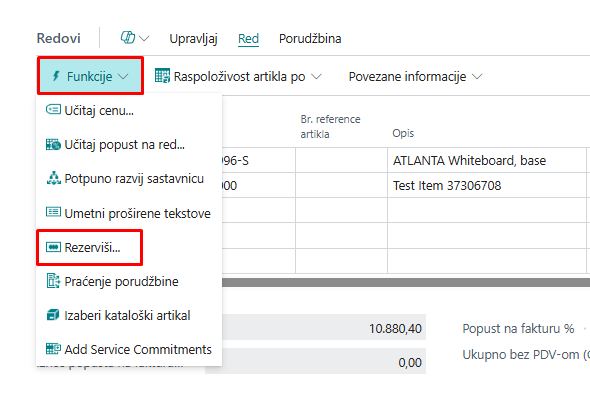
Task: Click the Praćenje porudžbine document icon
Action: point(53,281)
